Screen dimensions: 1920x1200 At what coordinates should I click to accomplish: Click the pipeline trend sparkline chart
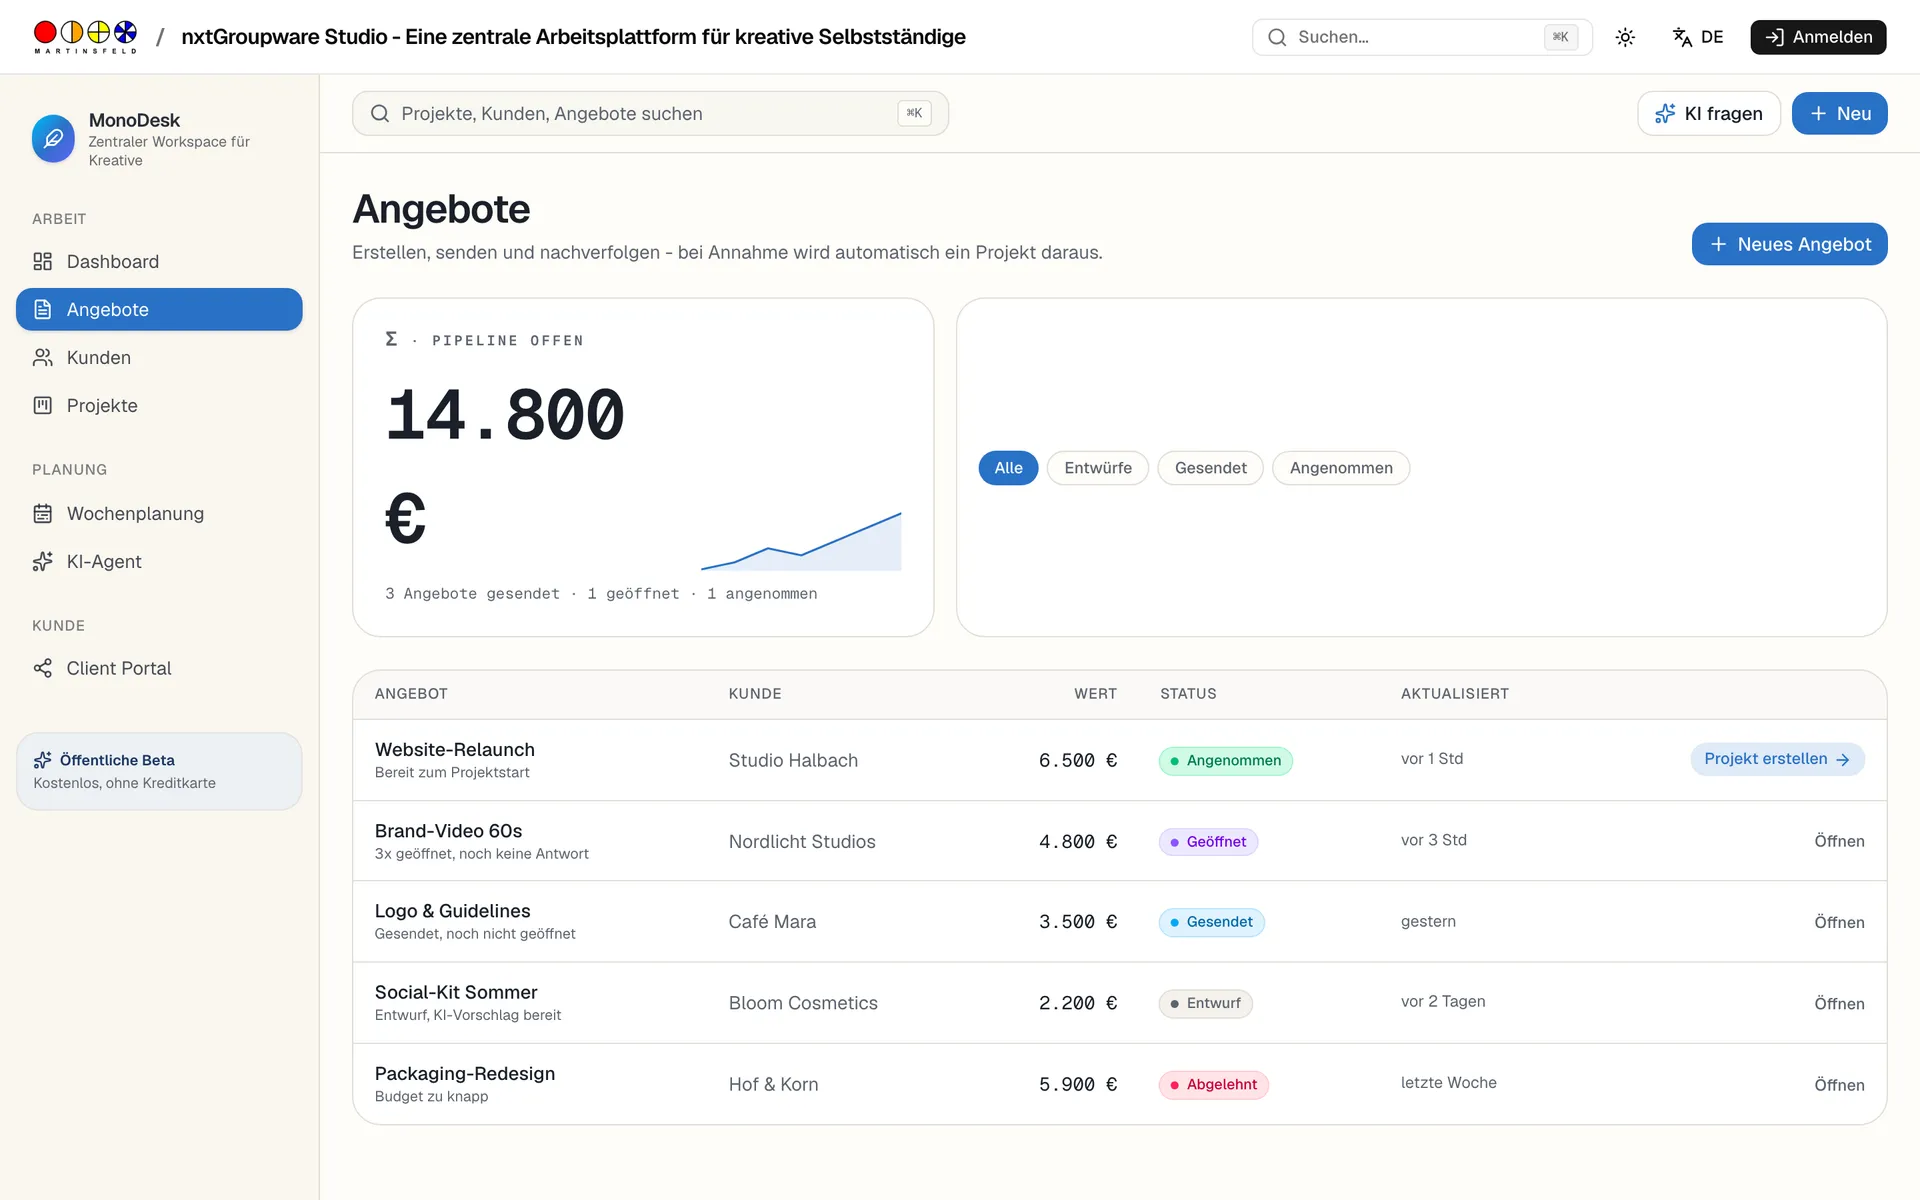click(801, 541)
